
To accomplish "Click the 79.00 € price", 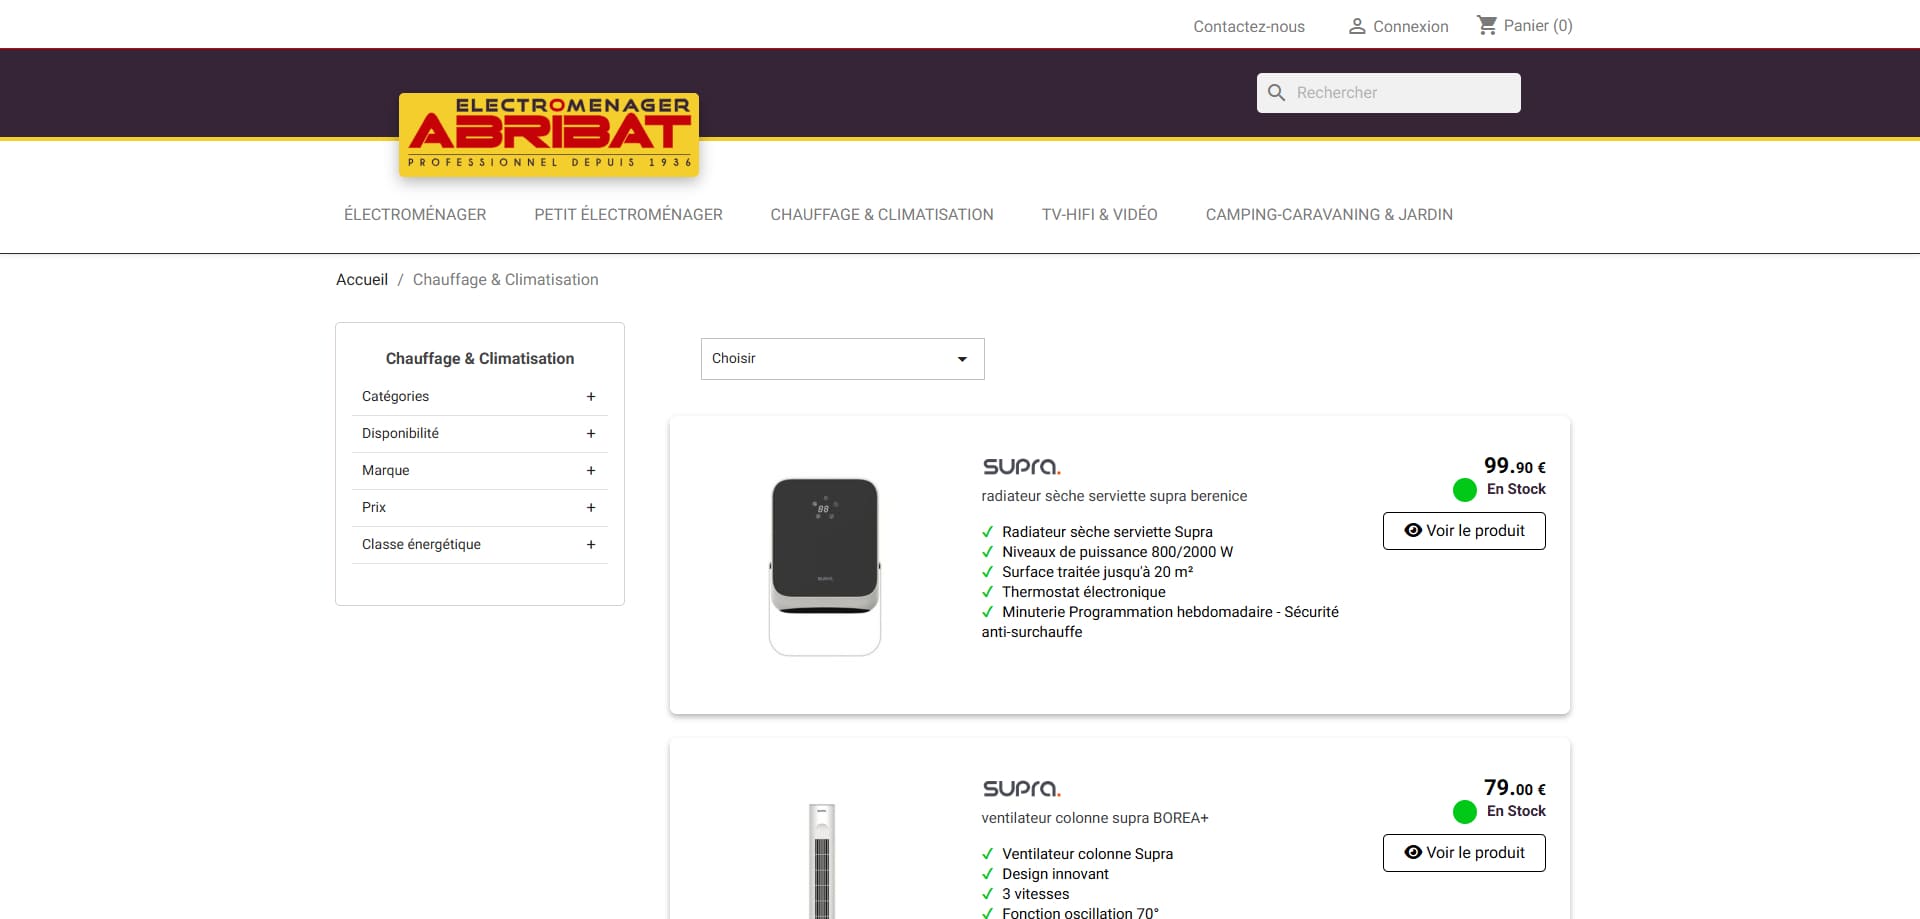I will 1515,788.
